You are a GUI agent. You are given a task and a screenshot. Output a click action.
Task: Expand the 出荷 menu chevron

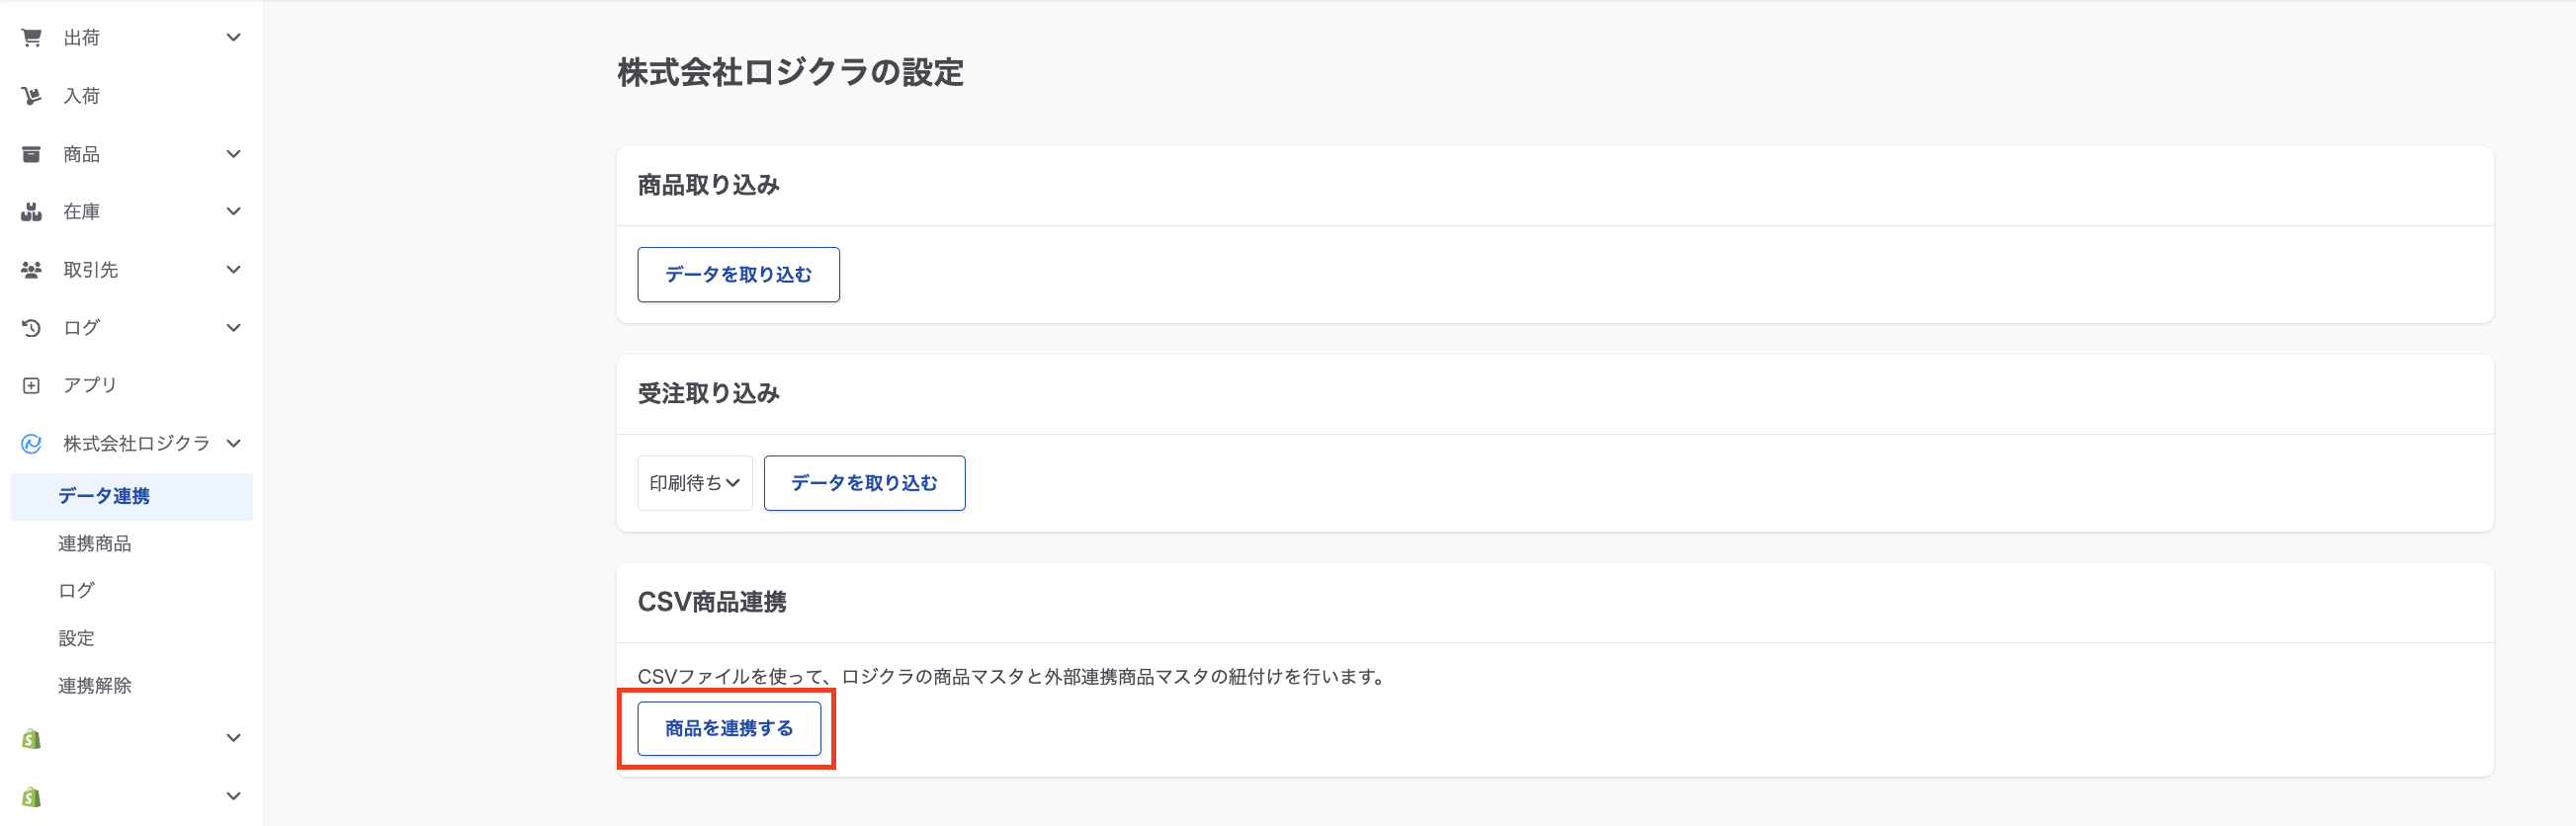[234, 38]
